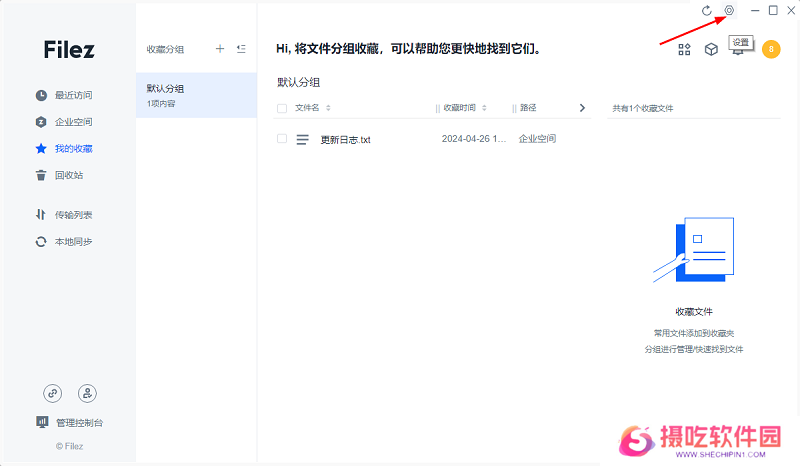Tick the select-all checkbox in header
This screenshot has width=800, height=466.
[x=282, y=108]
